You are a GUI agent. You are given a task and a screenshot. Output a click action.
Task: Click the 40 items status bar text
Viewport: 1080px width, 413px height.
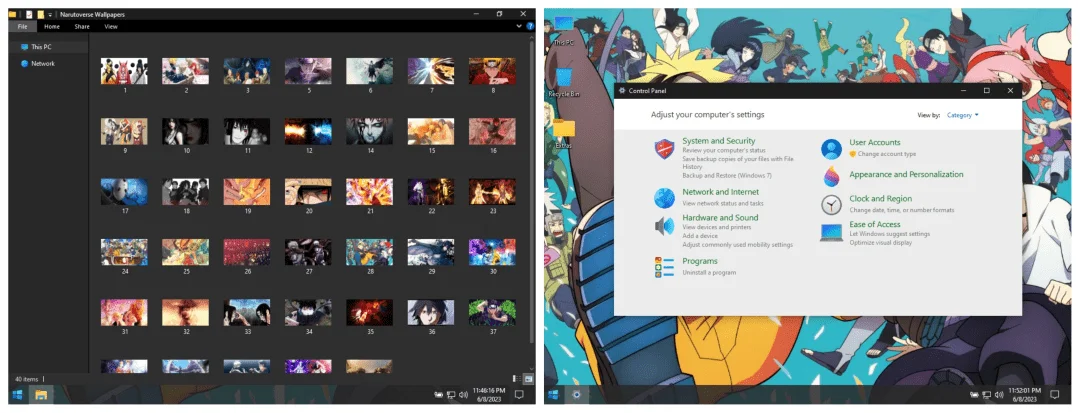[x=28, y=379]
